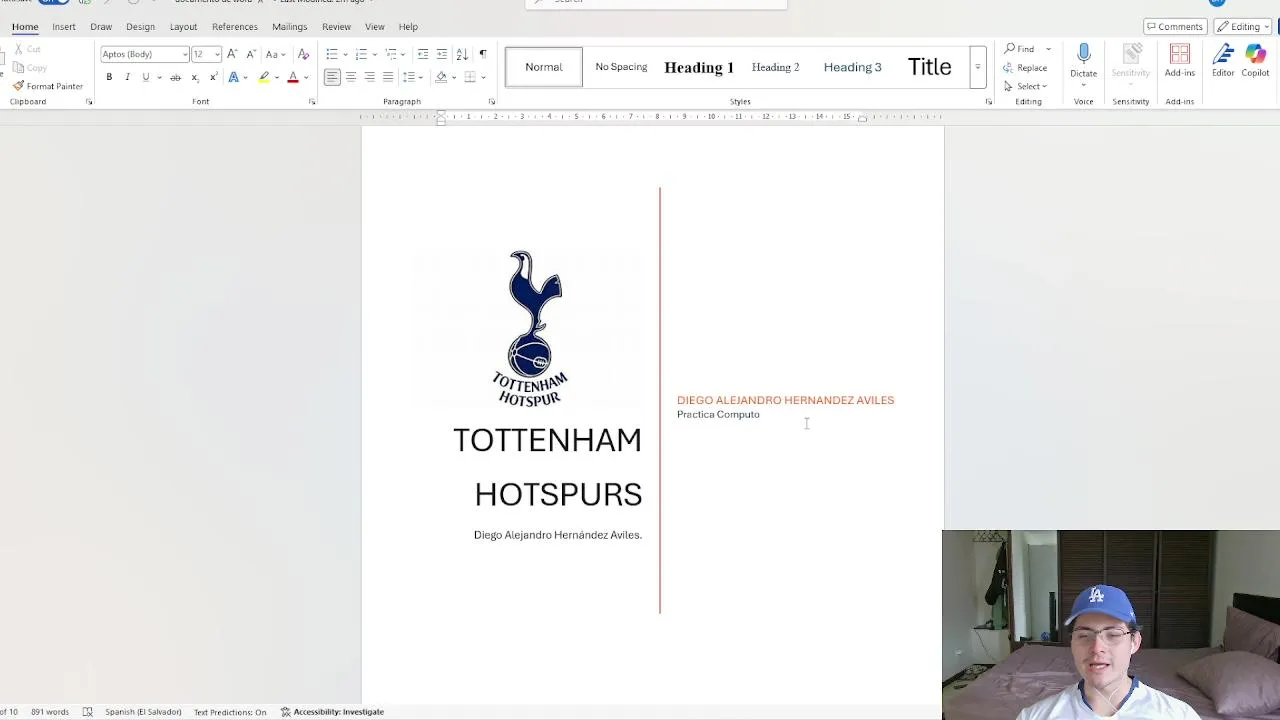Switch to the Draw tab
This screenshot has width=1280, height=720.
101,27
